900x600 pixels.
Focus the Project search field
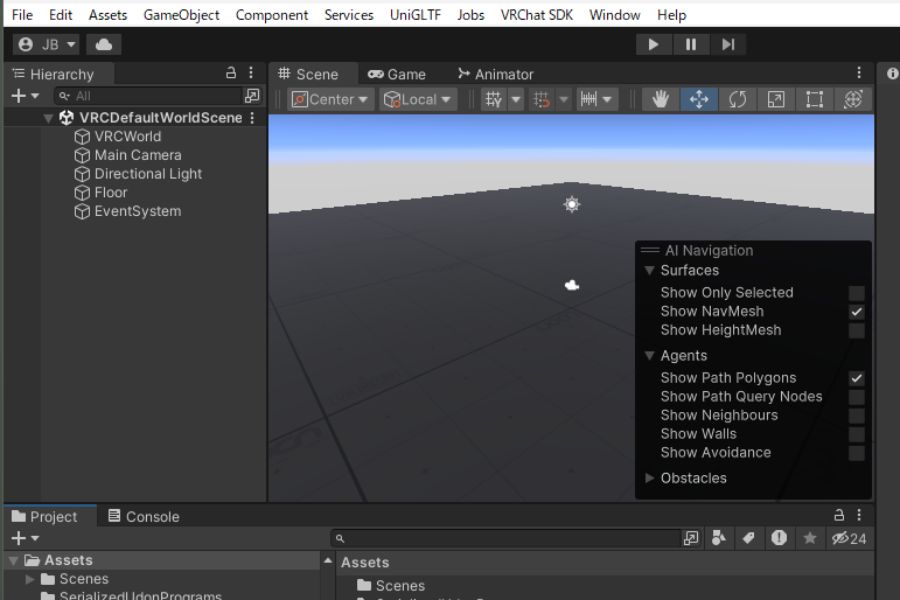[x=505, y=539]
